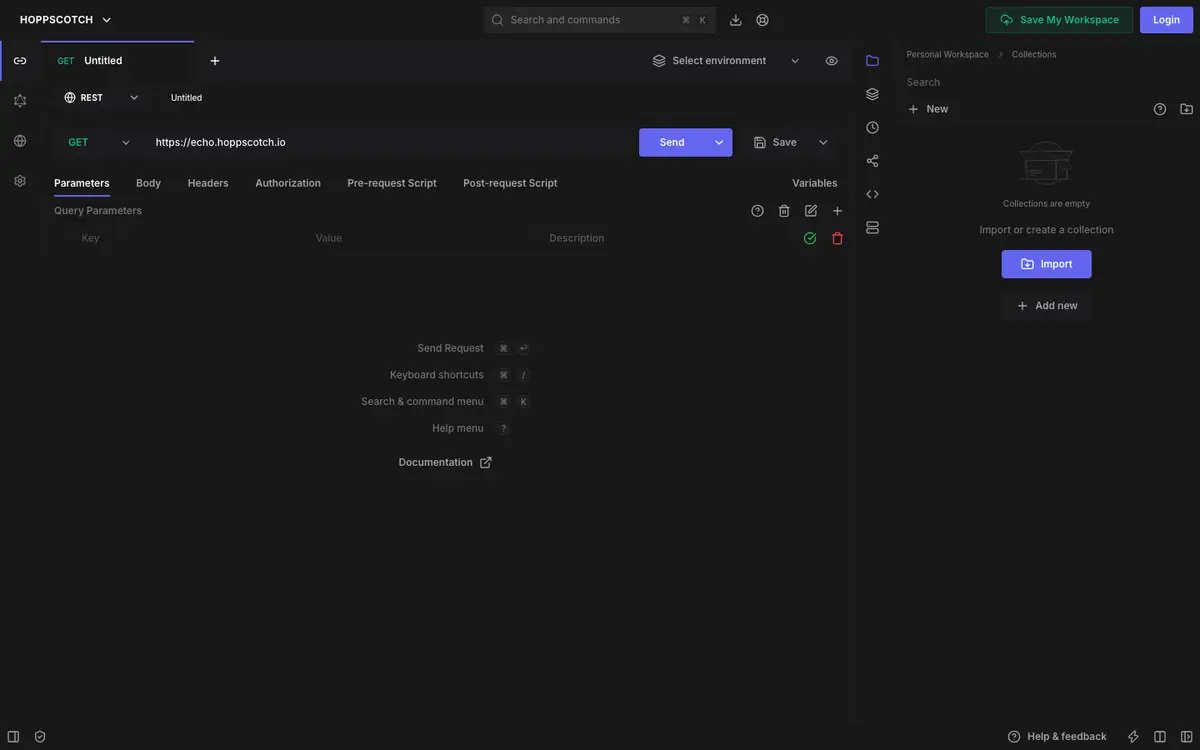Click the collections help circle icon

pyautogui.click(x=1160, y=109)
